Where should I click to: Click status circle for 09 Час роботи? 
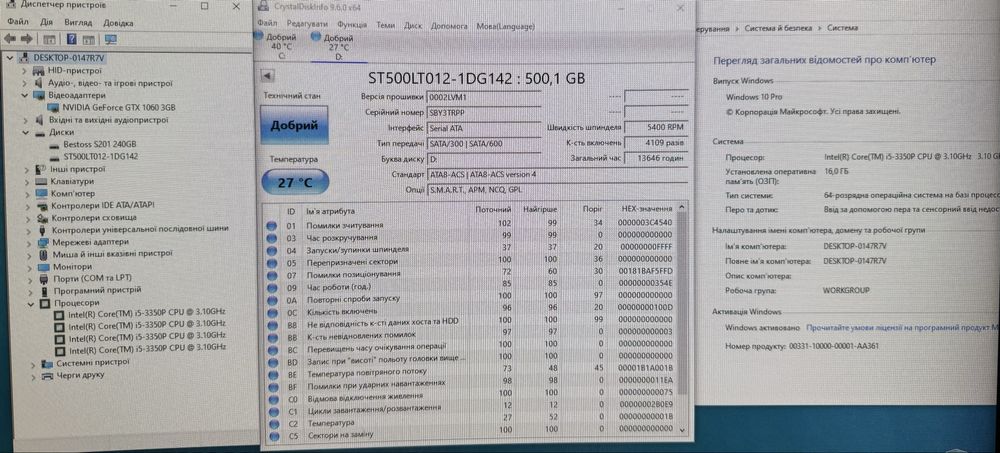[x=273, y=286]
